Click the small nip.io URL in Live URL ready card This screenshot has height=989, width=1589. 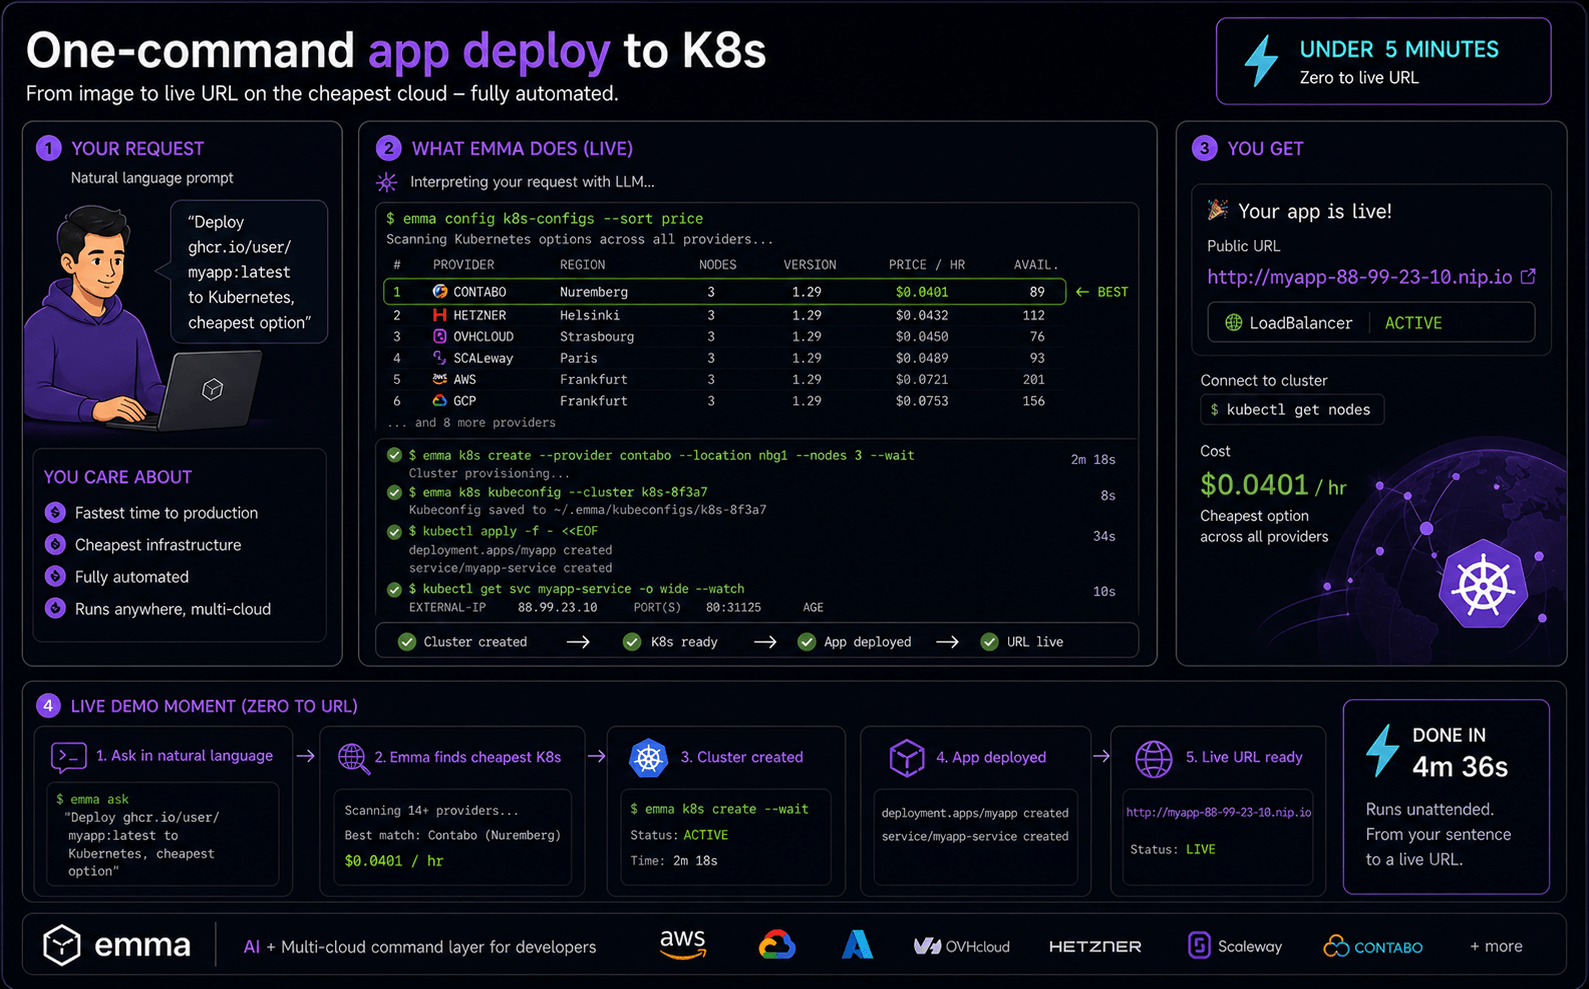[1218, 812]
